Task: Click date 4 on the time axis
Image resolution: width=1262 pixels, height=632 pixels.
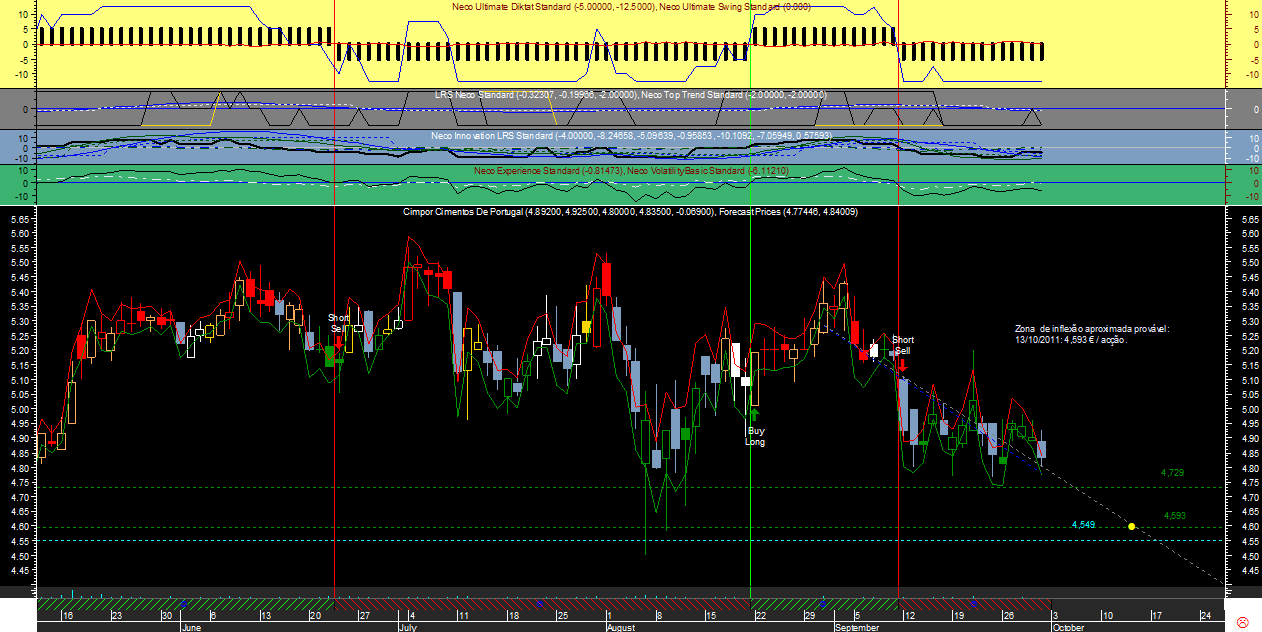Action: [412, 615]
